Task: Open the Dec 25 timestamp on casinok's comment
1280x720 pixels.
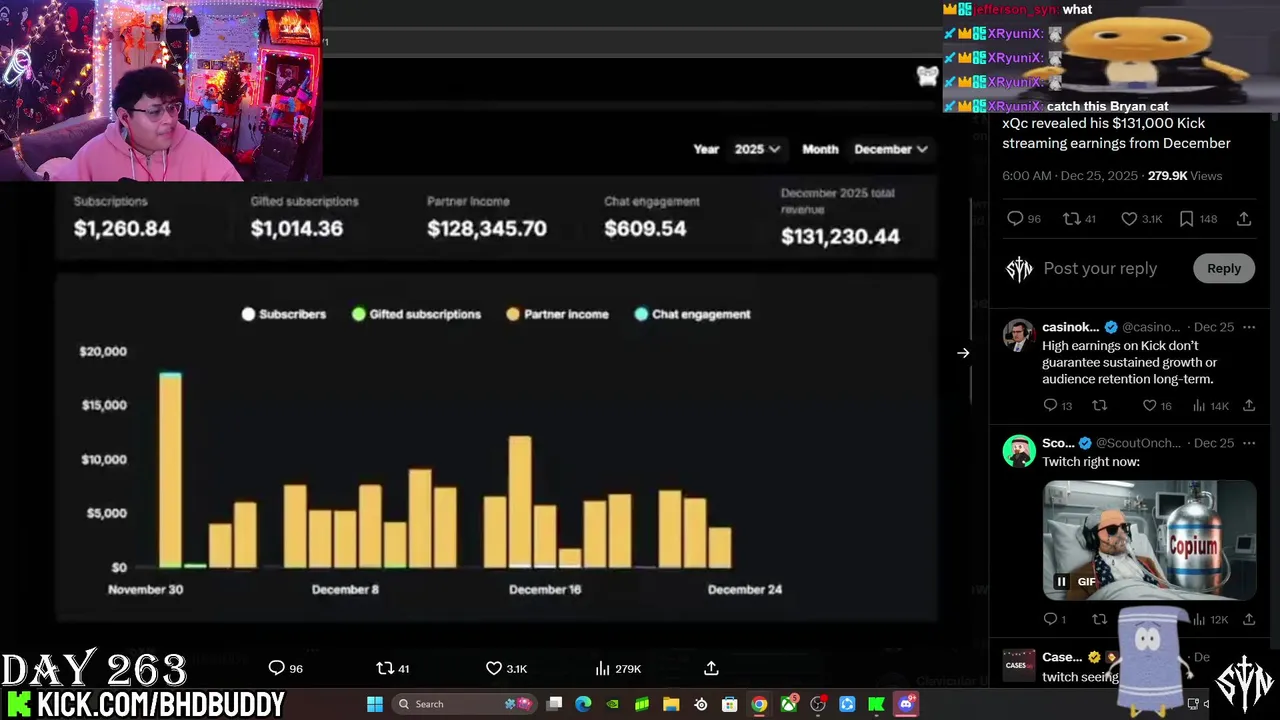Action: point(1214,327)
